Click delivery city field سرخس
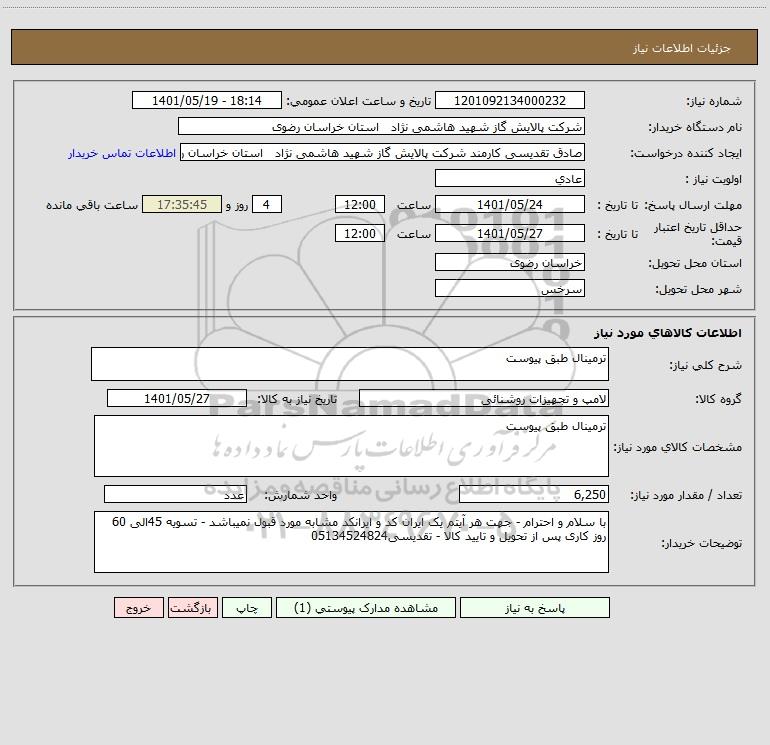 [x=510, y=288]
